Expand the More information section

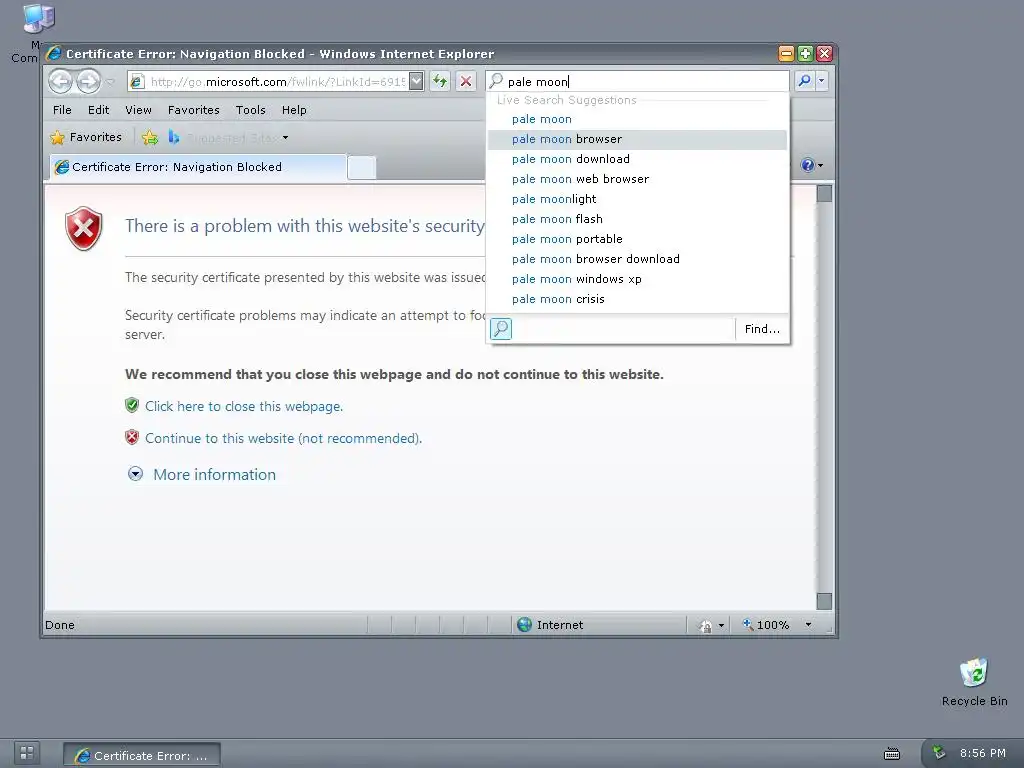(x=135, y=474)
